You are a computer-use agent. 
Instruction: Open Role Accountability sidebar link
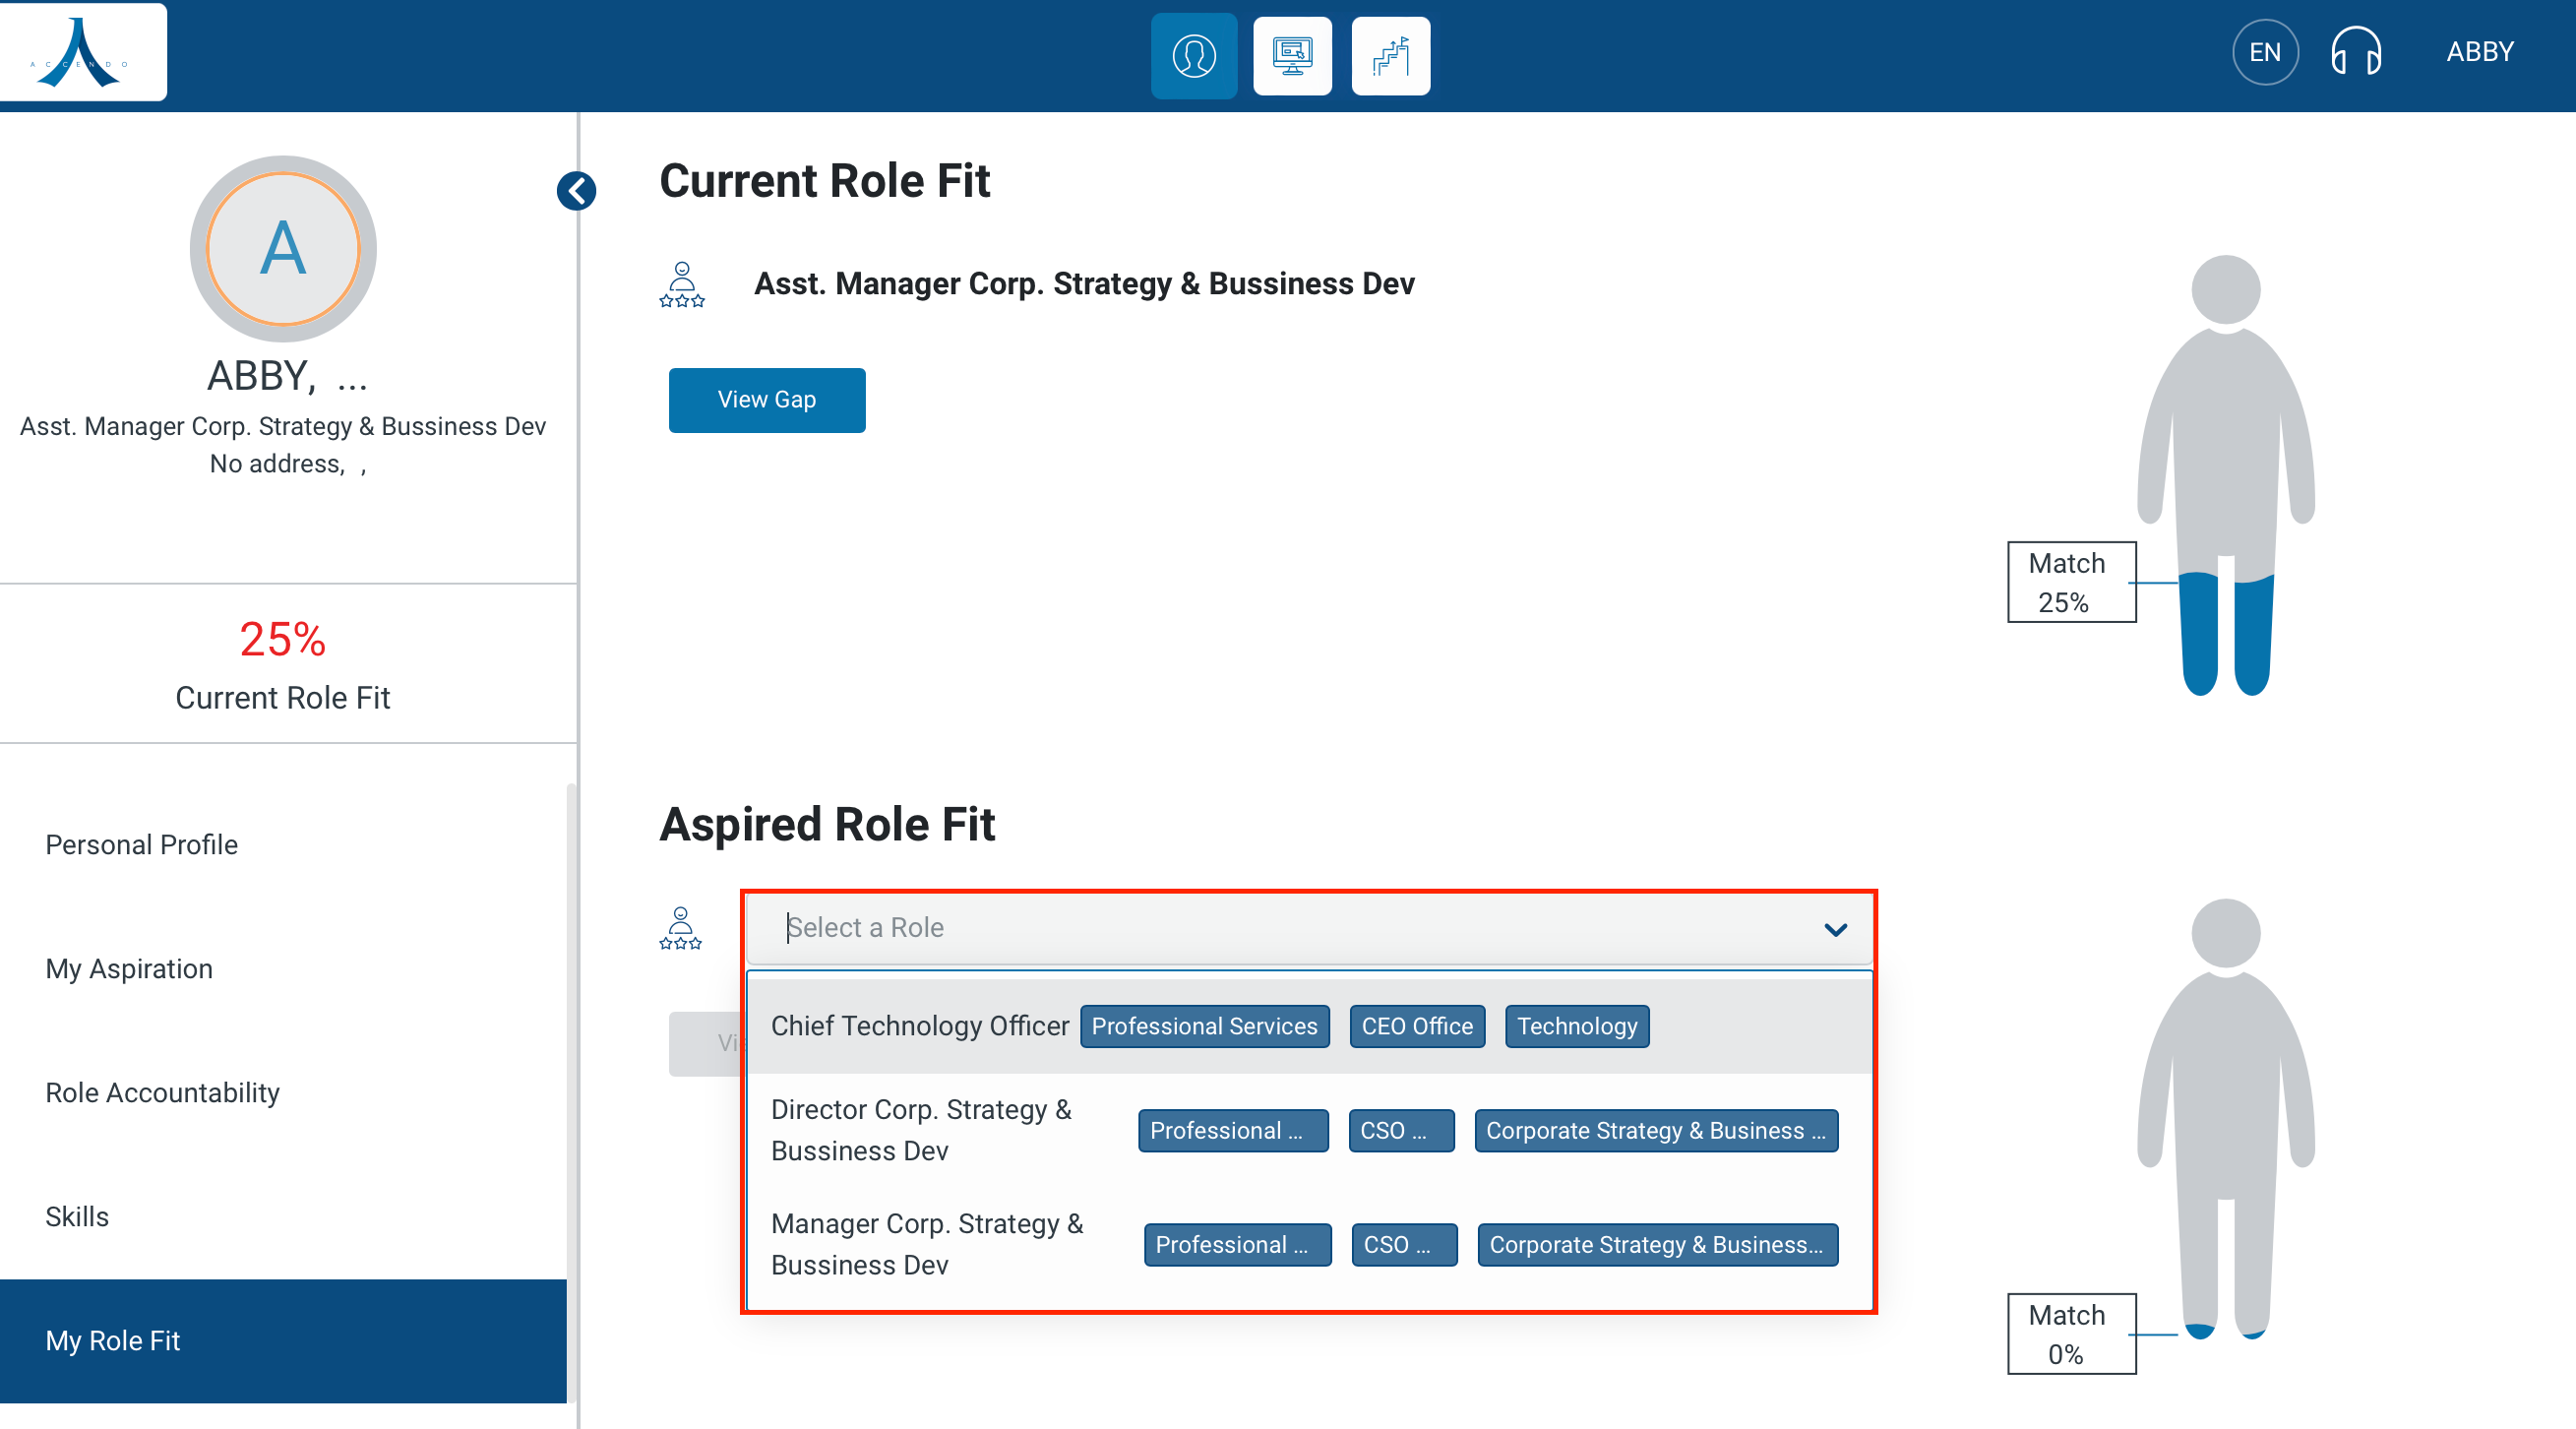(162, 1092)
